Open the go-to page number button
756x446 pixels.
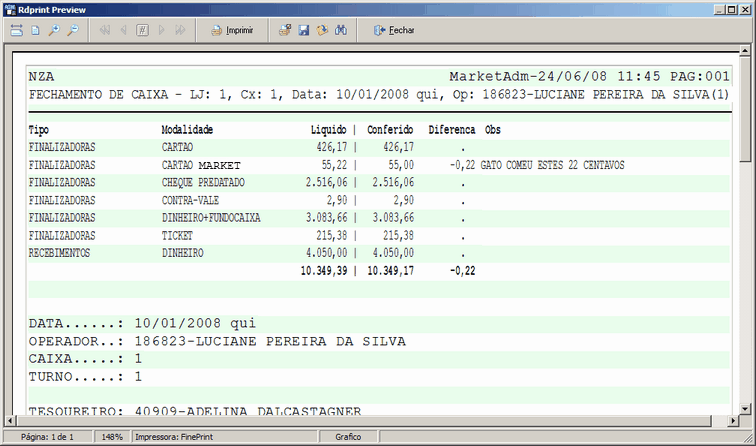click(x=142, y=30)
